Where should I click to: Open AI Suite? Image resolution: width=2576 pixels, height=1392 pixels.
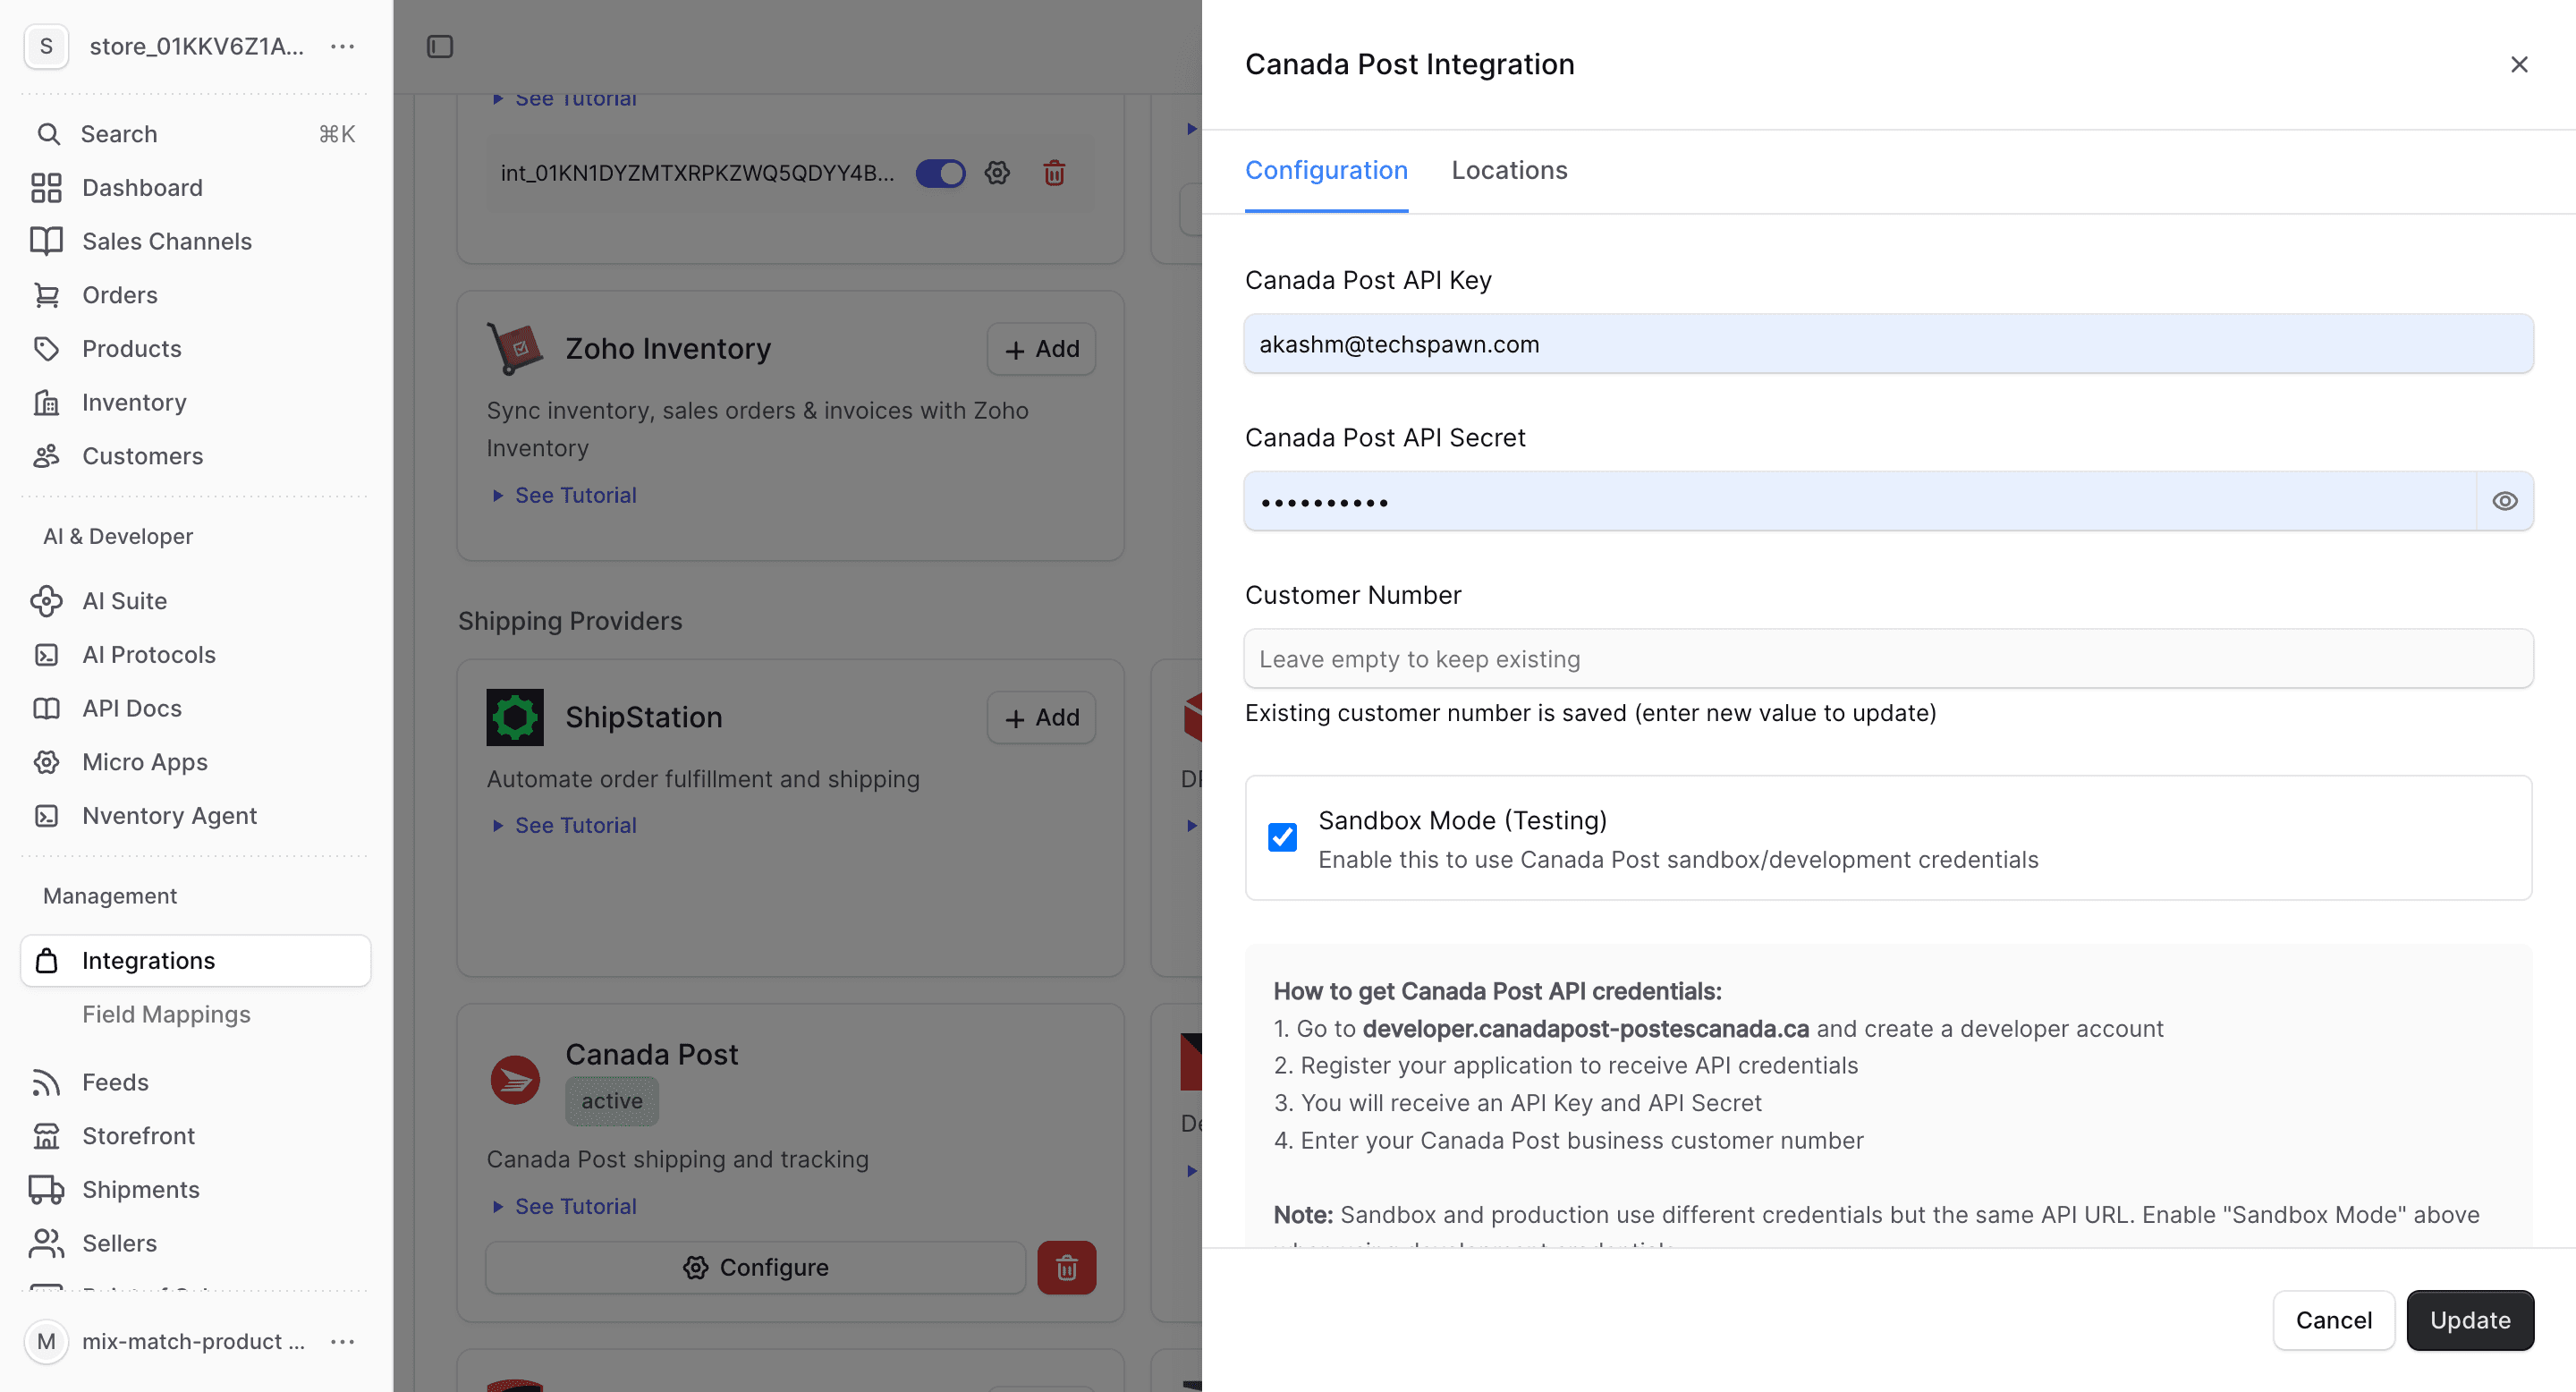196,601
